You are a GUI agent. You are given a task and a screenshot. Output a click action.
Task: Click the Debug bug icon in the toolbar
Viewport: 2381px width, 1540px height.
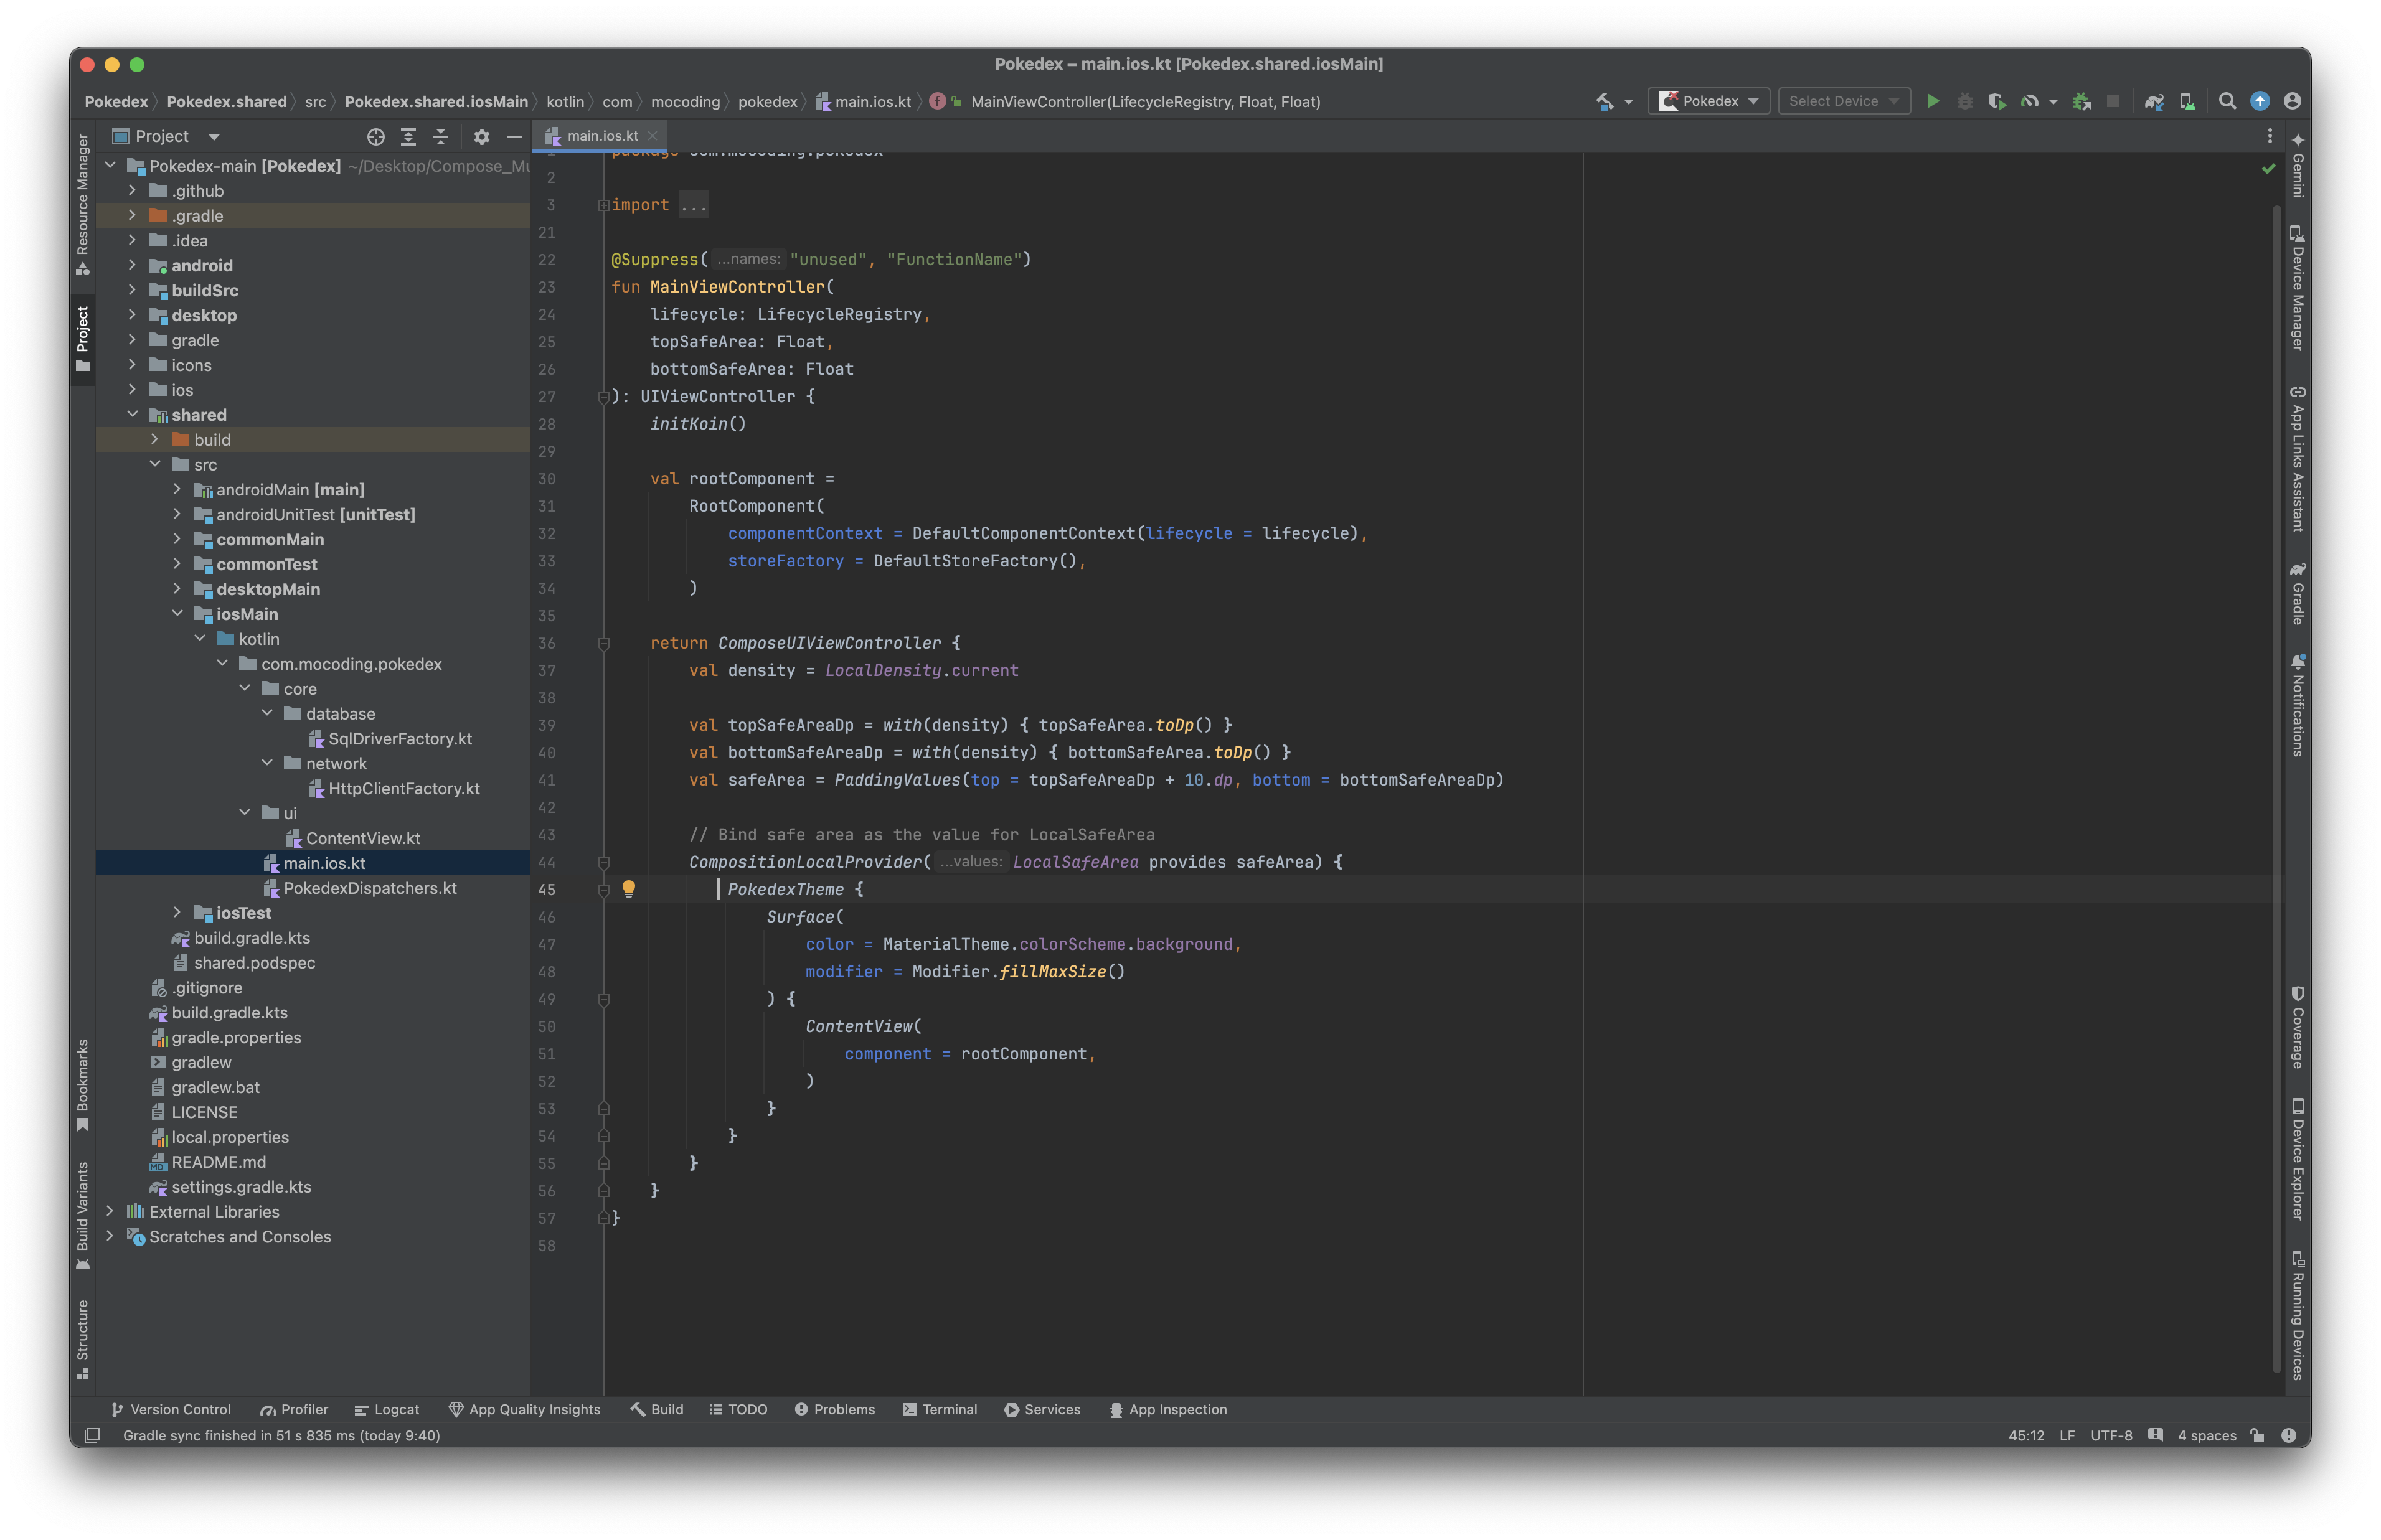1964,101
